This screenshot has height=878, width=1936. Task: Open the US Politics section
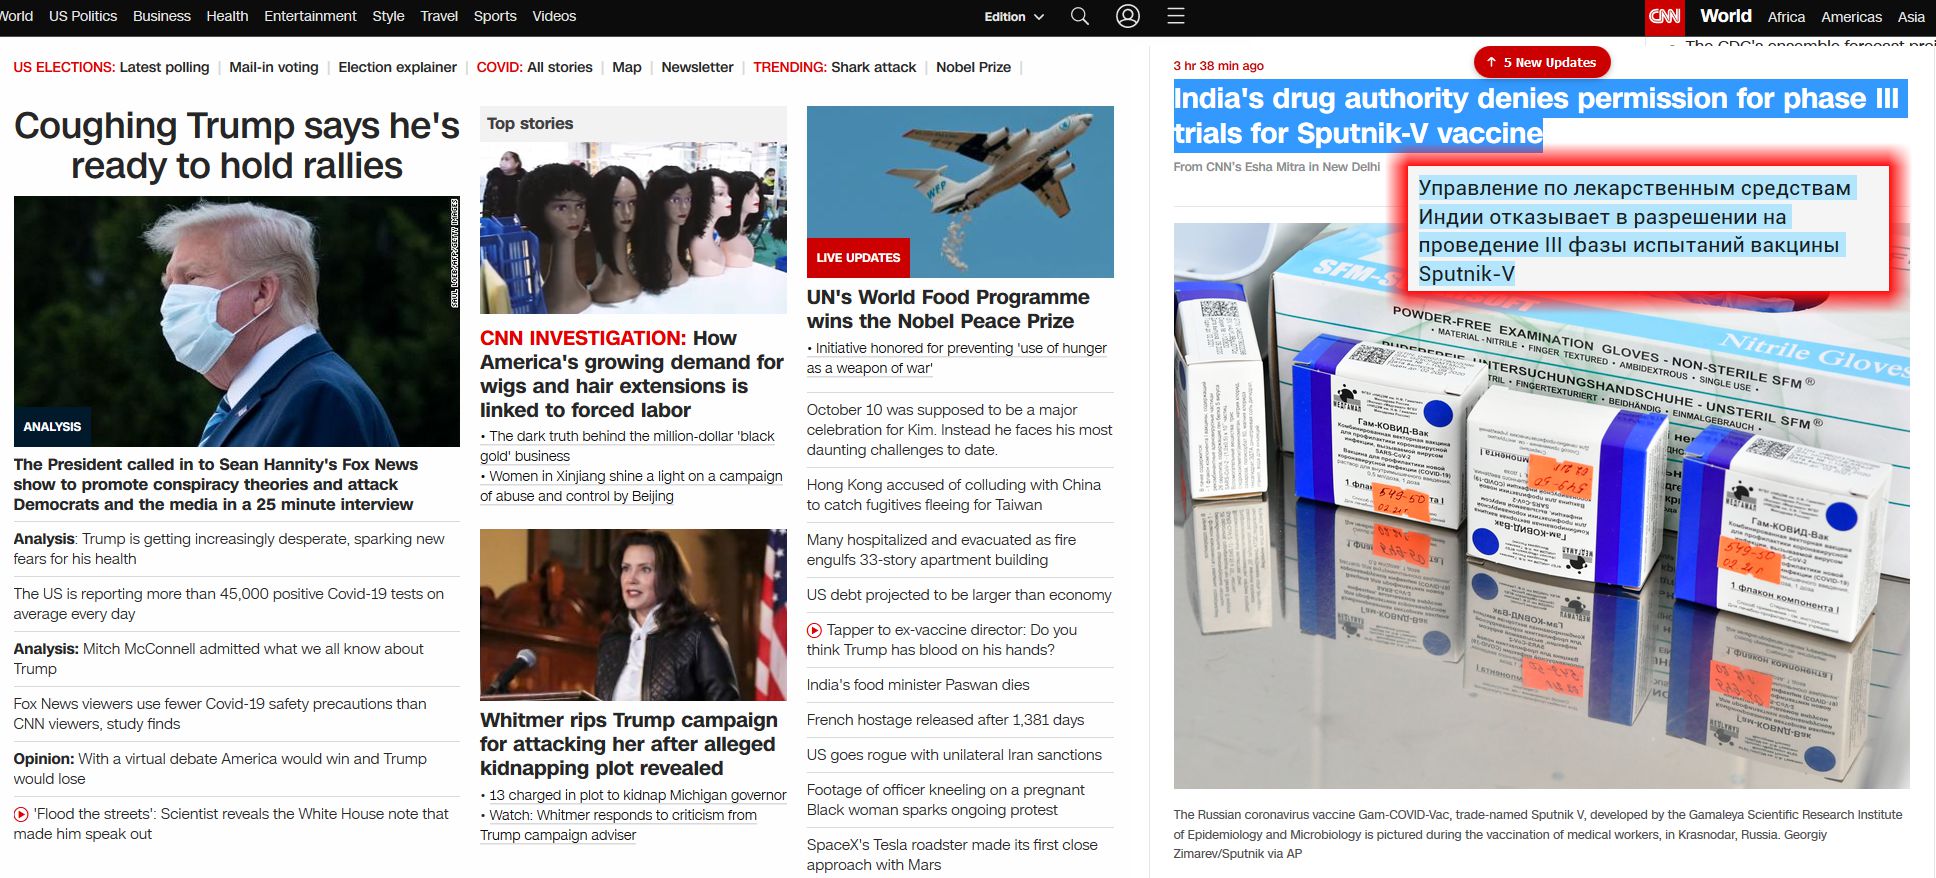pos(83,16)
